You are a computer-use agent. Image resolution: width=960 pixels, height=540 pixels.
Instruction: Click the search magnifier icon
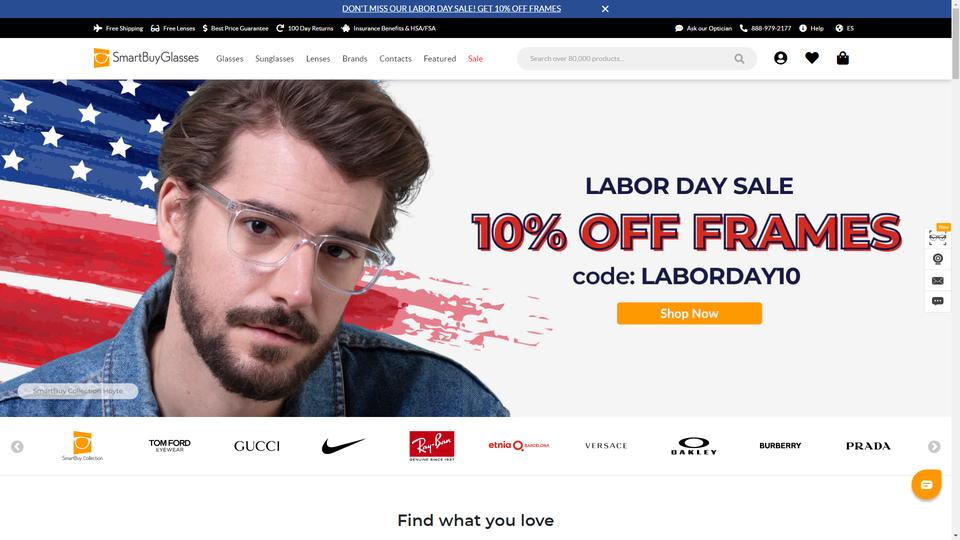point(739,59)
